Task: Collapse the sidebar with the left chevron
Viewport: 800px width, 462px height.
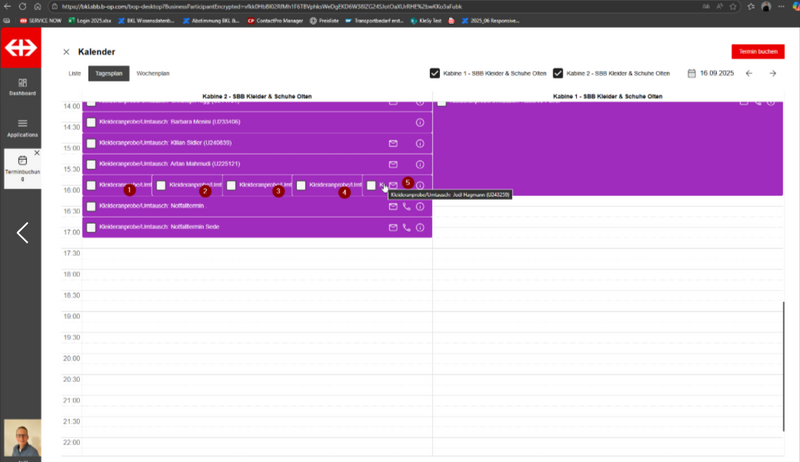Action: (22, 233)
